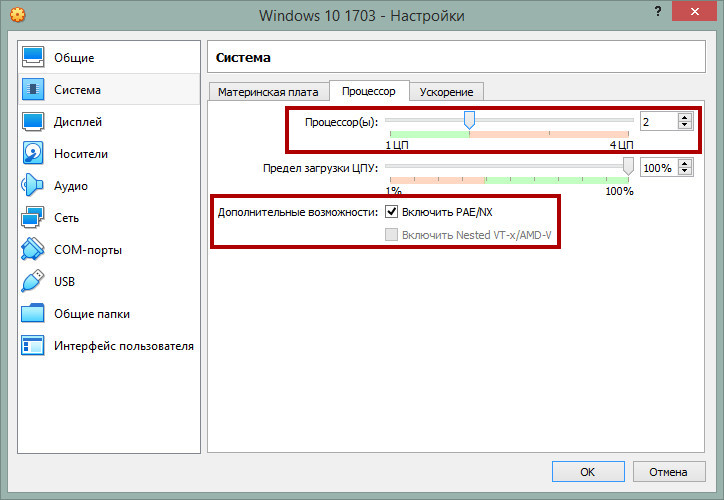Viewport: 724px width, 500px height.
Task: Open the Дисплей settings label
Action: (x=78, y=122)
